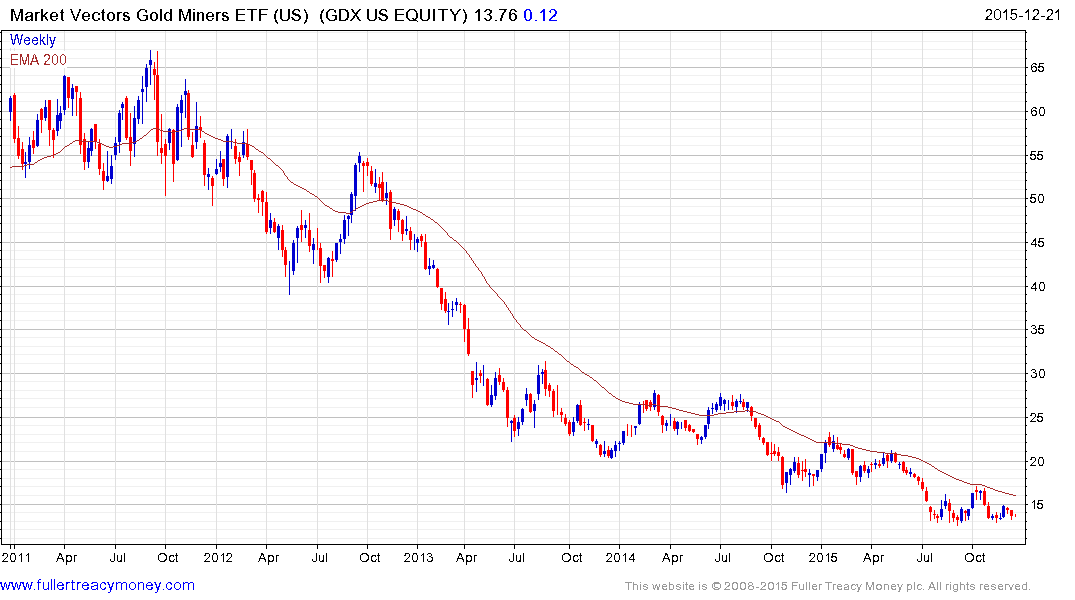Click the 40 price axis label

pos(1037,287)
